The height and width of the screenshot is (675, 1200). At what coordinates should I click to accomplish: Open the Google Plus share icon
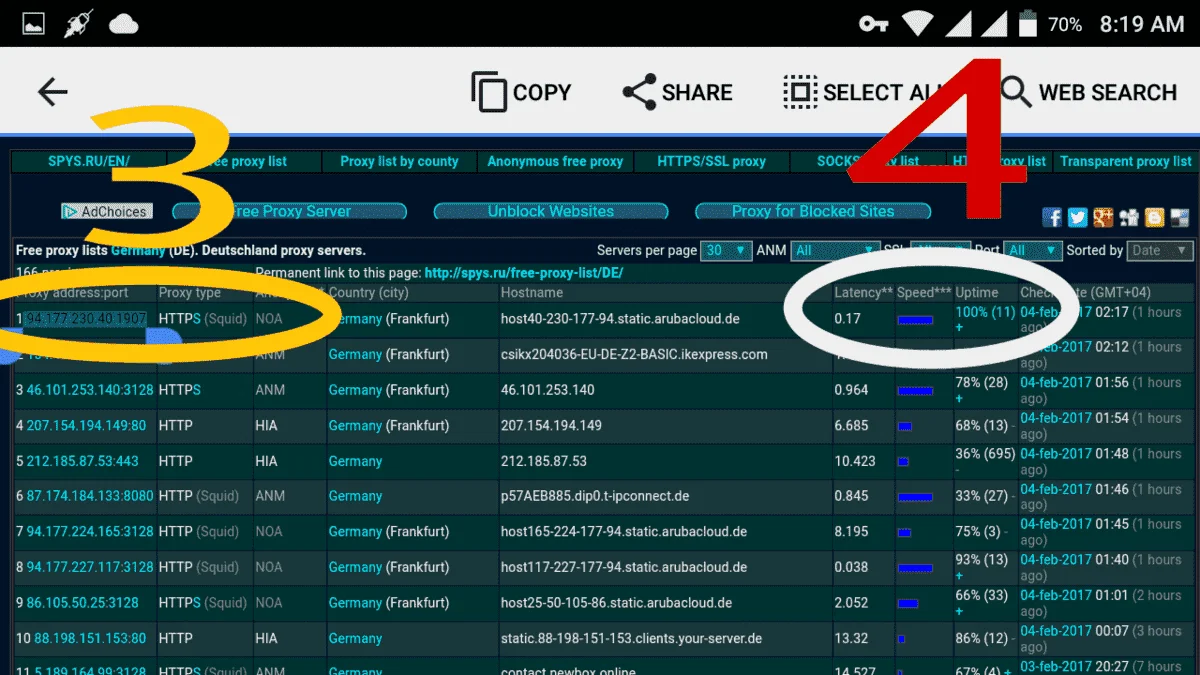tap(1103, 217)
